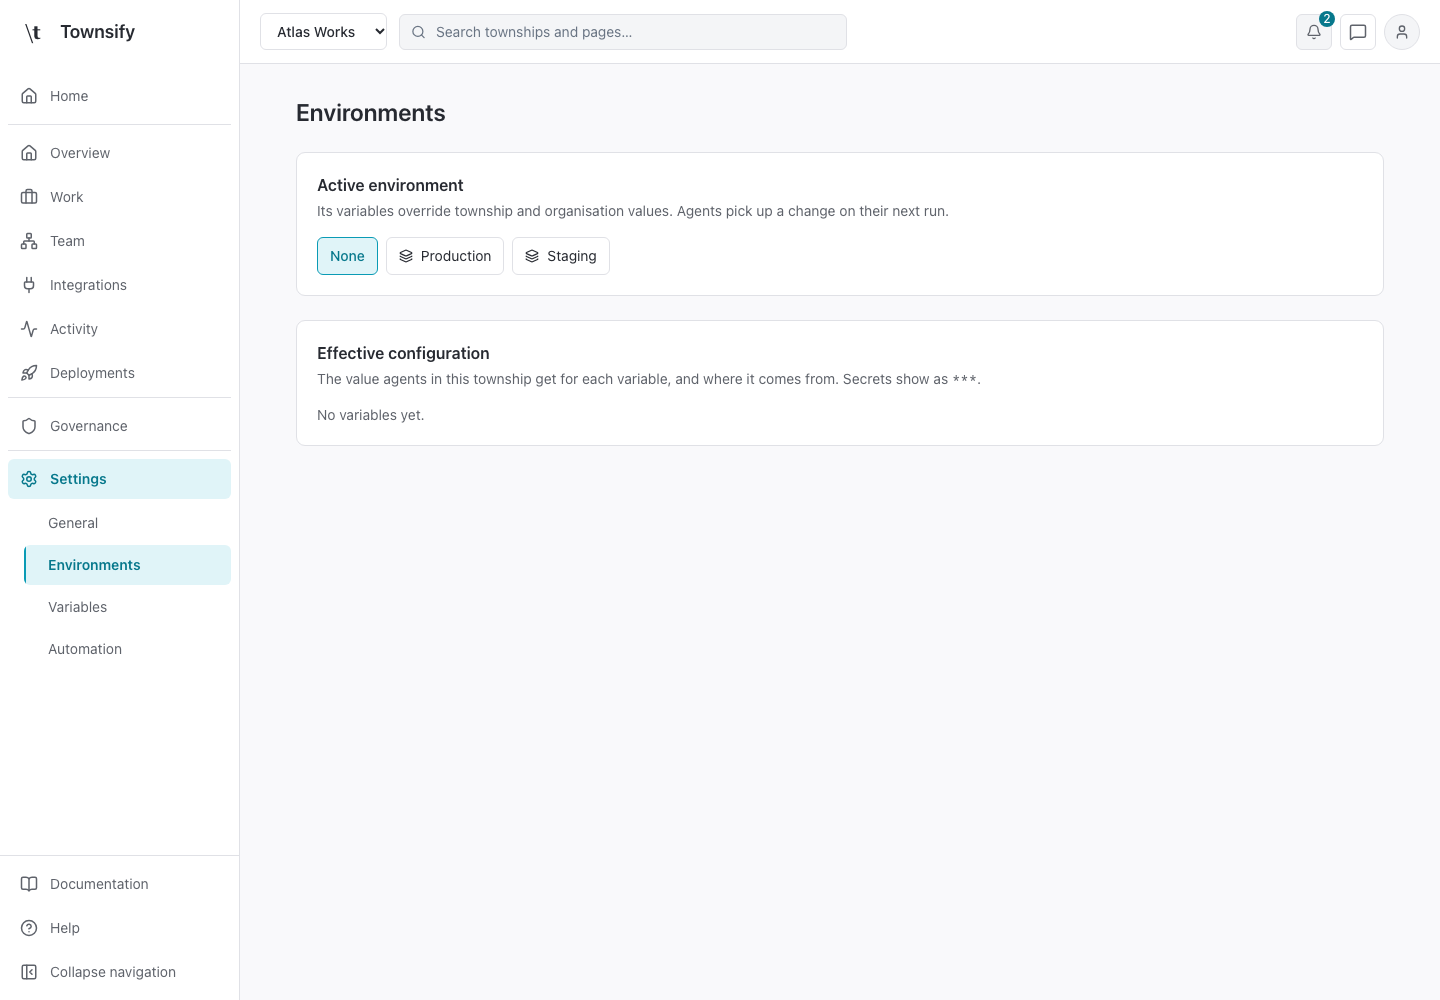This screenshot has height=1000, width=1440.
Task: Go to the Deployments page label
Action: click(x=92, y=373)
